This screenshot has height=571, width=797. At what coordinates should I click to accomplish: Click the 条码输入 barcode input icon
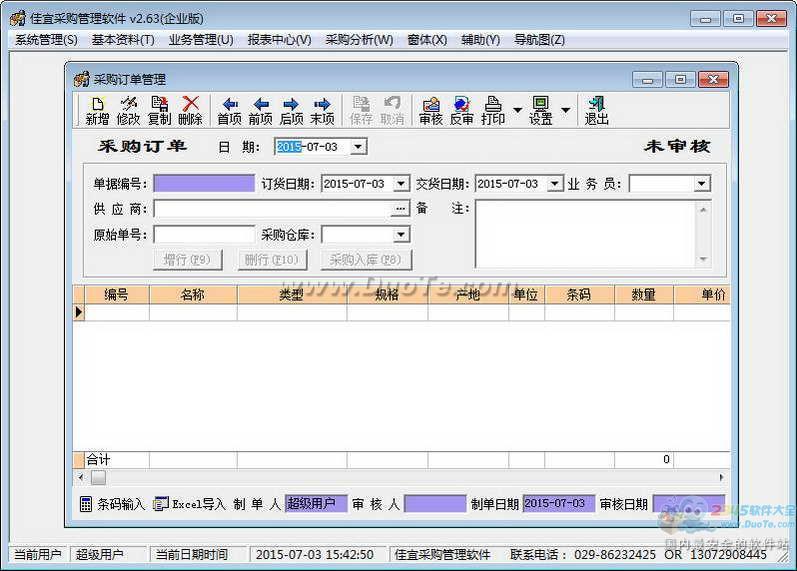click(86, 504)
